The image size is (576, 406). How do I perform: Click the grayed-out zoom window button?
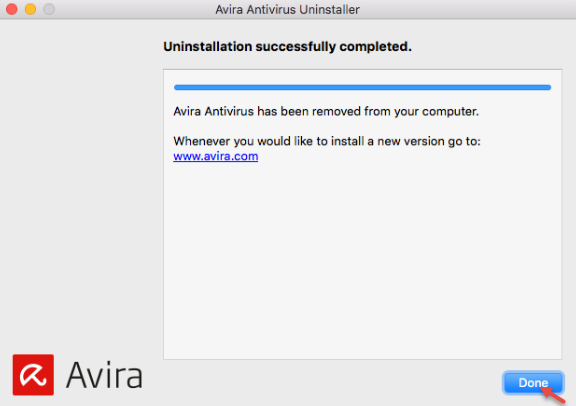point(49,9)
